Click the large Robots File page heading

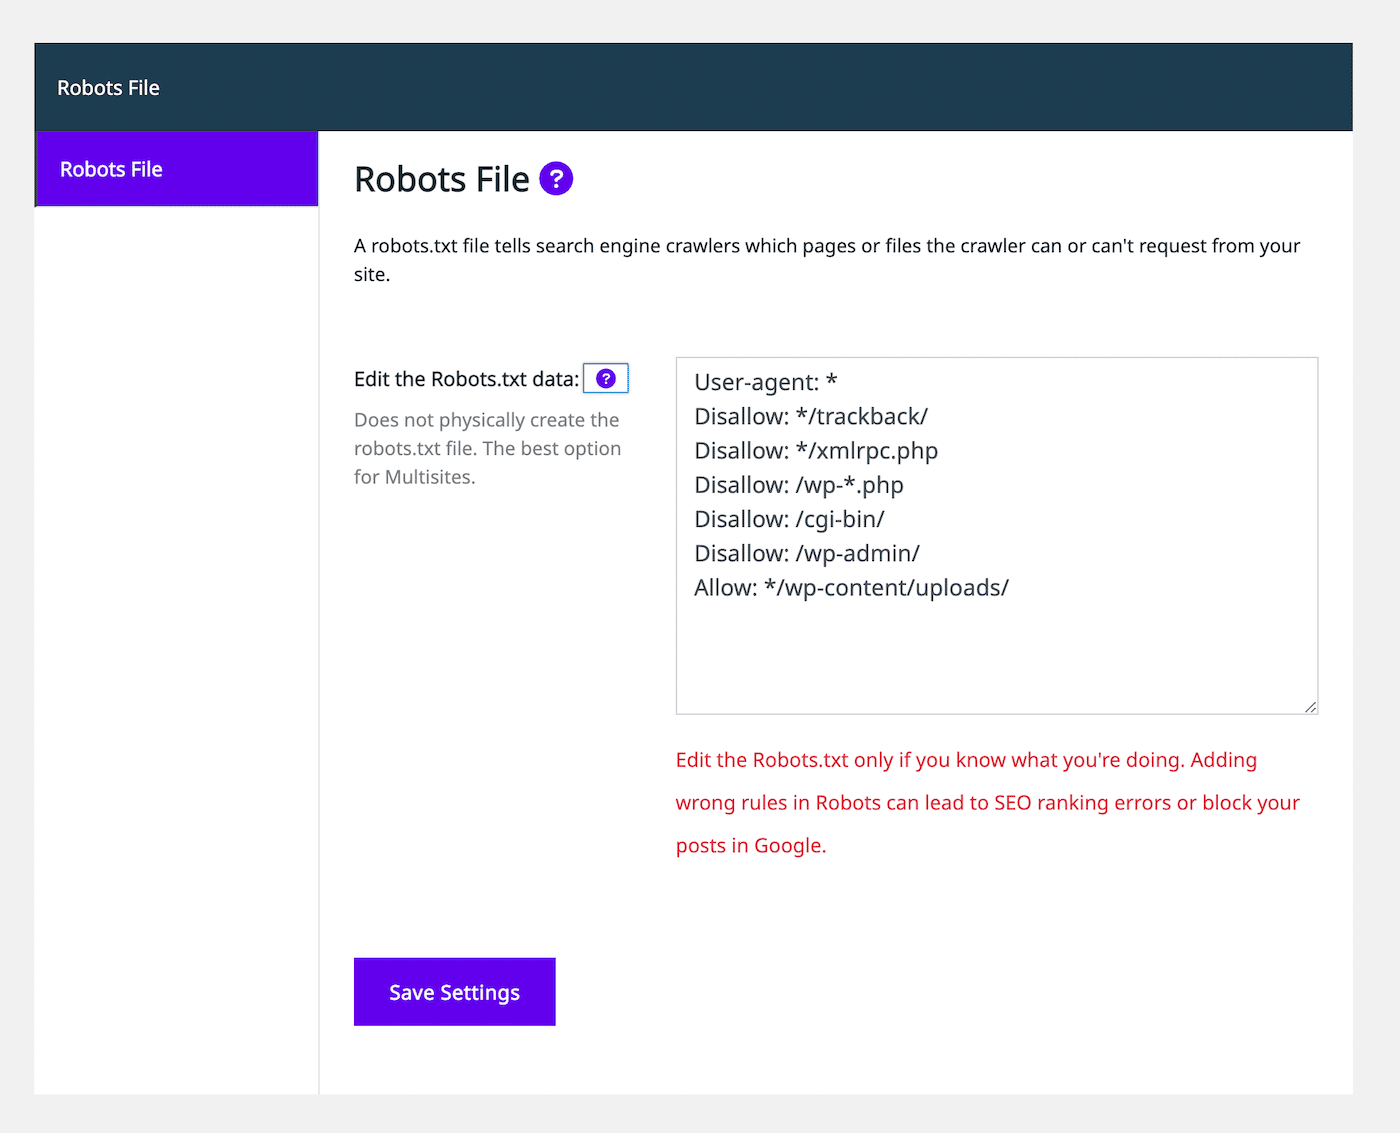tap(441, 180)
